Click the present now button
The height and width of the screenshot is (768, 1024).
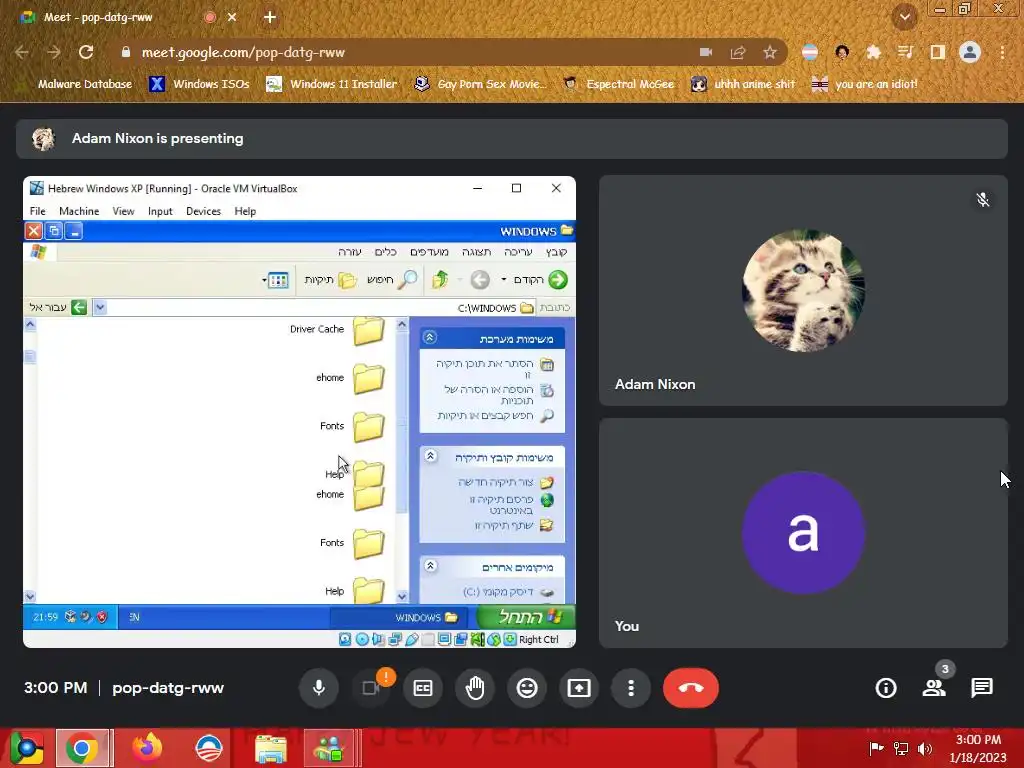point(579,688)
